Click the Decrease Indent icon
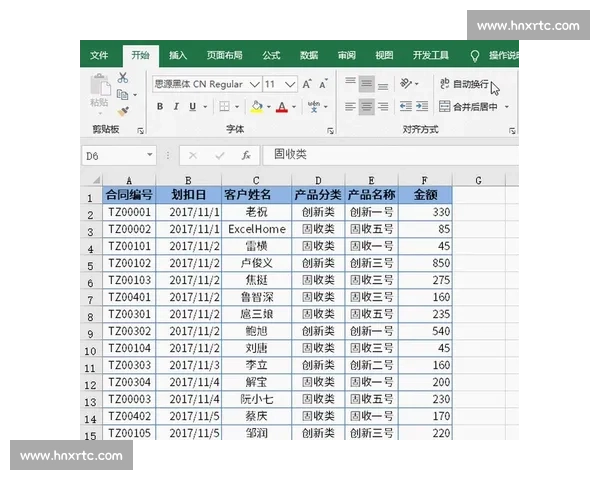The width and height of the screenshot is (600, 480). click(406, 106)
